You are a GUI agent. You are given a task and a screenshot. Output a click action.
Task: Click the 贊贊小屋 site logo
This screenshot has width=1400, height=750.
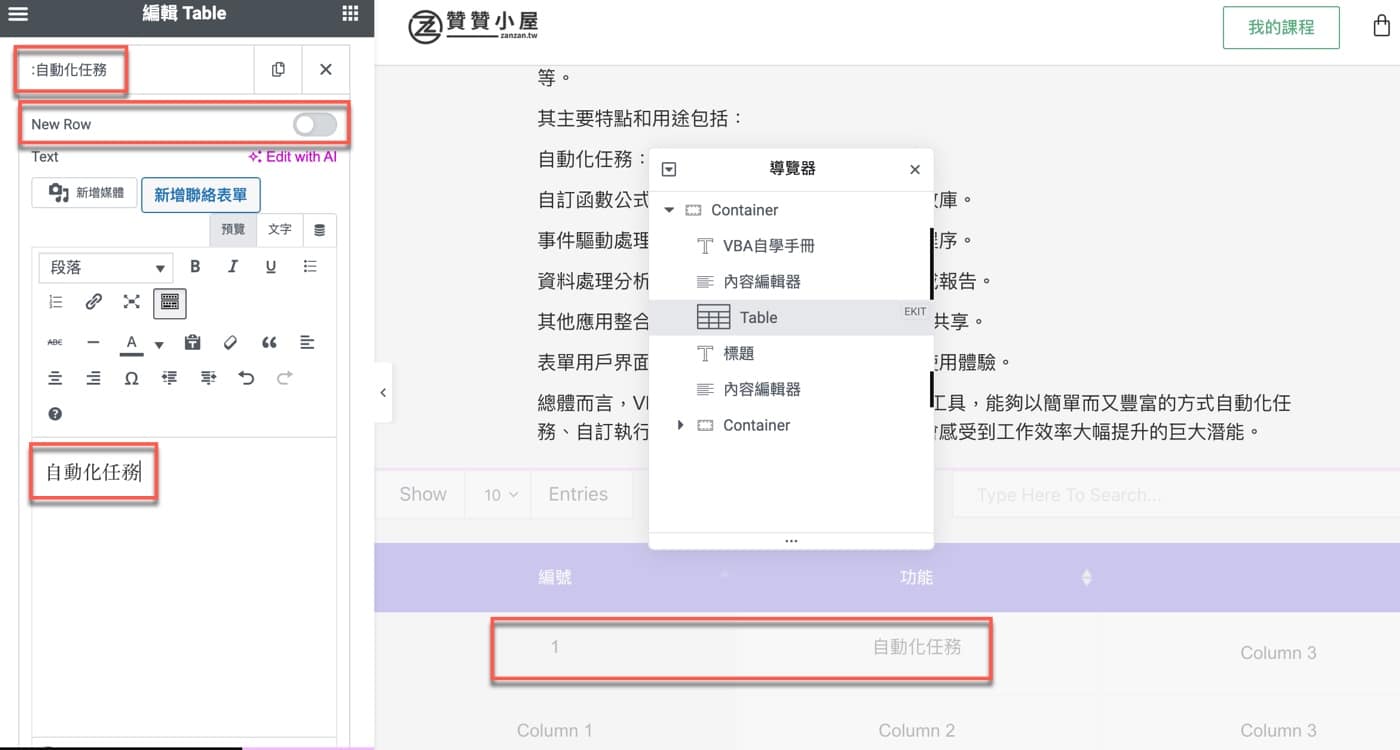click(x=473, y=28)
